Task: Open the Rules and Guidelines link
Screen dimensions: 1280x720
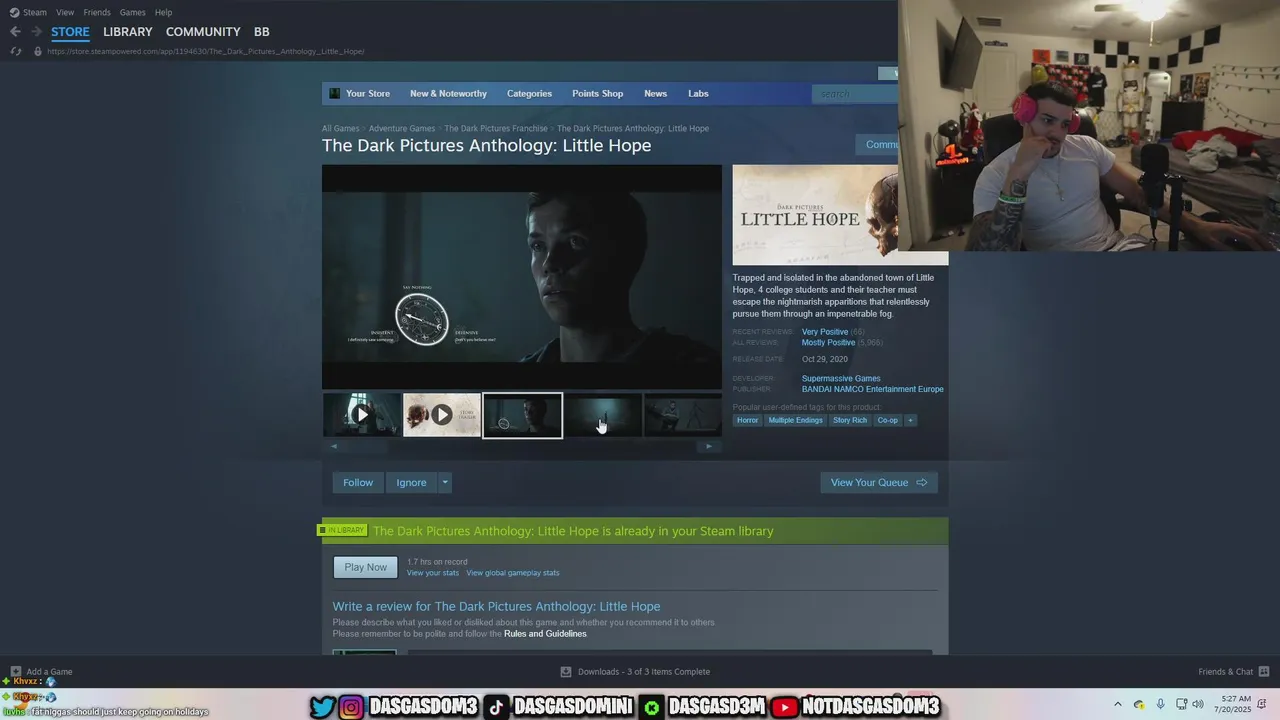Action: (x=545, y=634)
